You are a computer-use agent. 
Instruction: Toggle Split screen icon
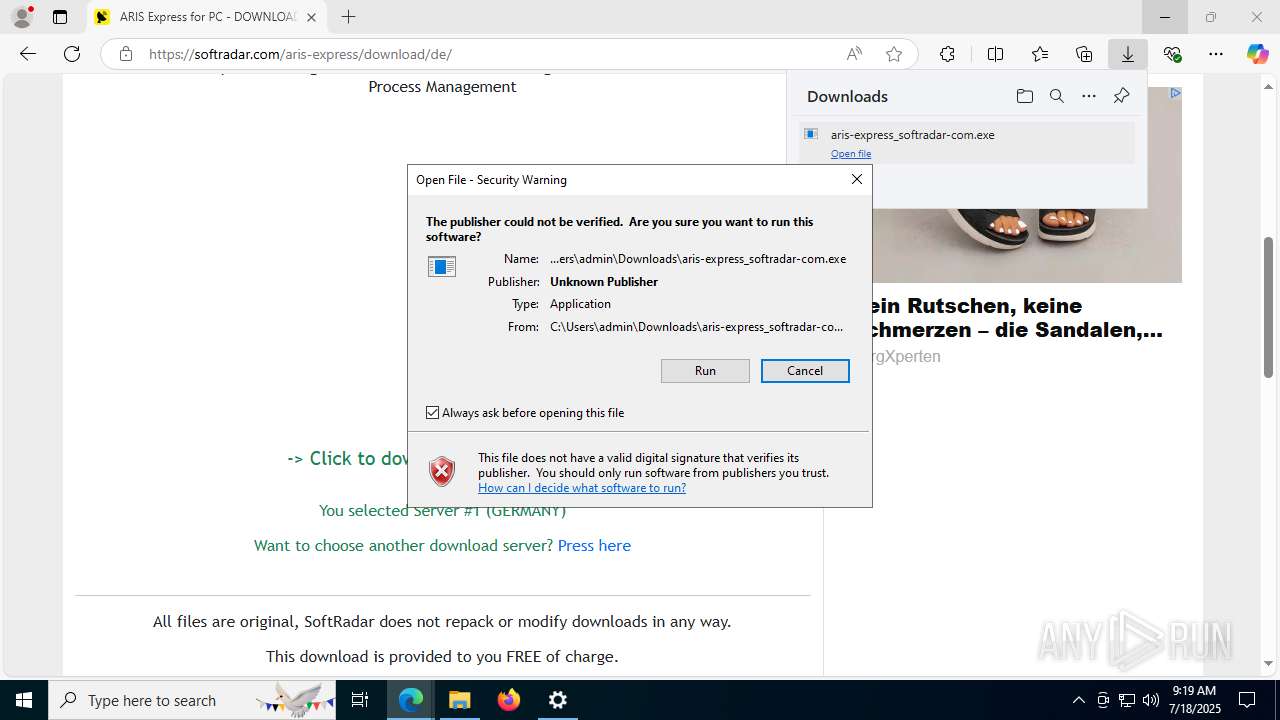click(x=995, y=54)
